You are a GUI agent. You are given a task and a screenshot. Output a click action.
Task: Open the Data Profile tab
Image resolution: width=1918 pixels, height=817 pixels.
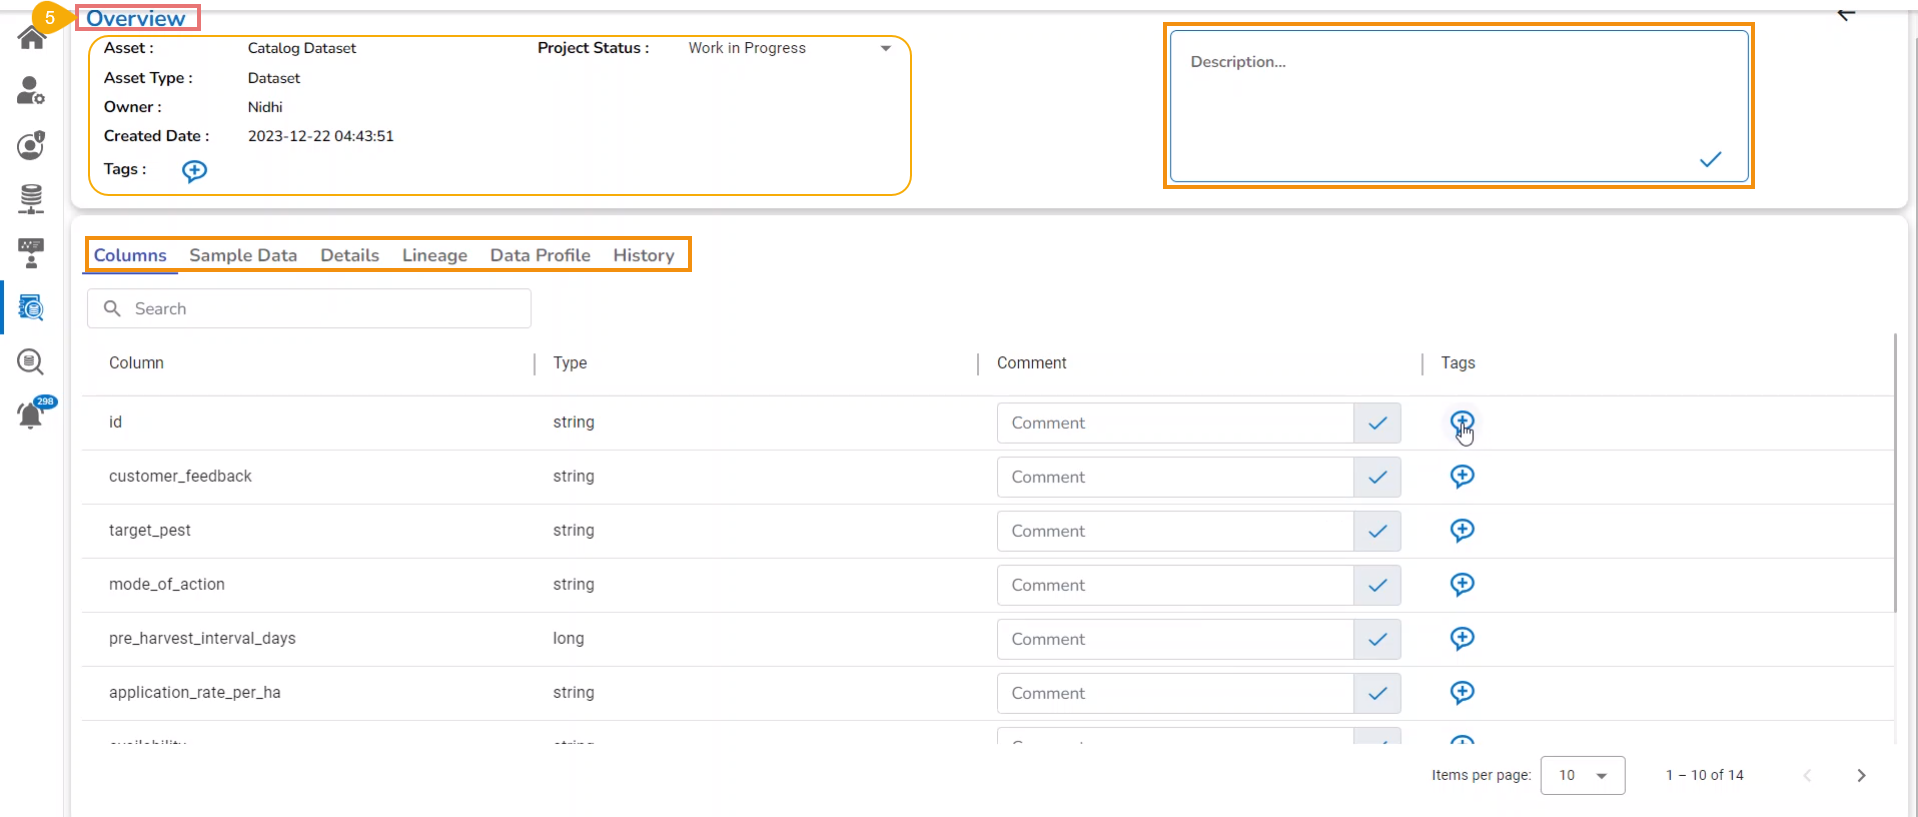click(x=540, y=255)
